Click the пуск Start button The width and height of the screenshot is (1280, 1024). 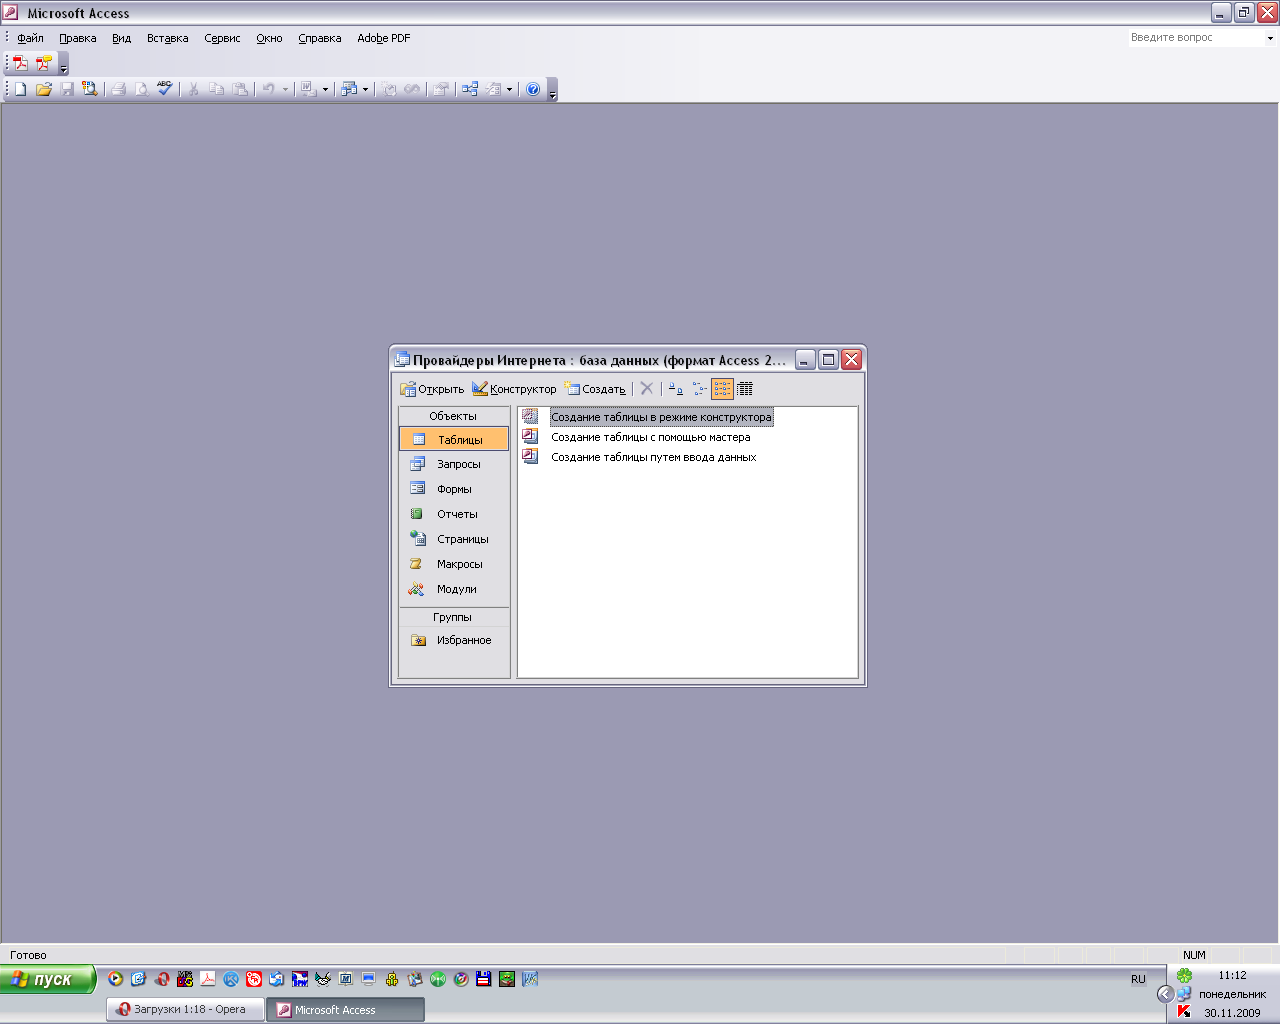pos(48,979)
